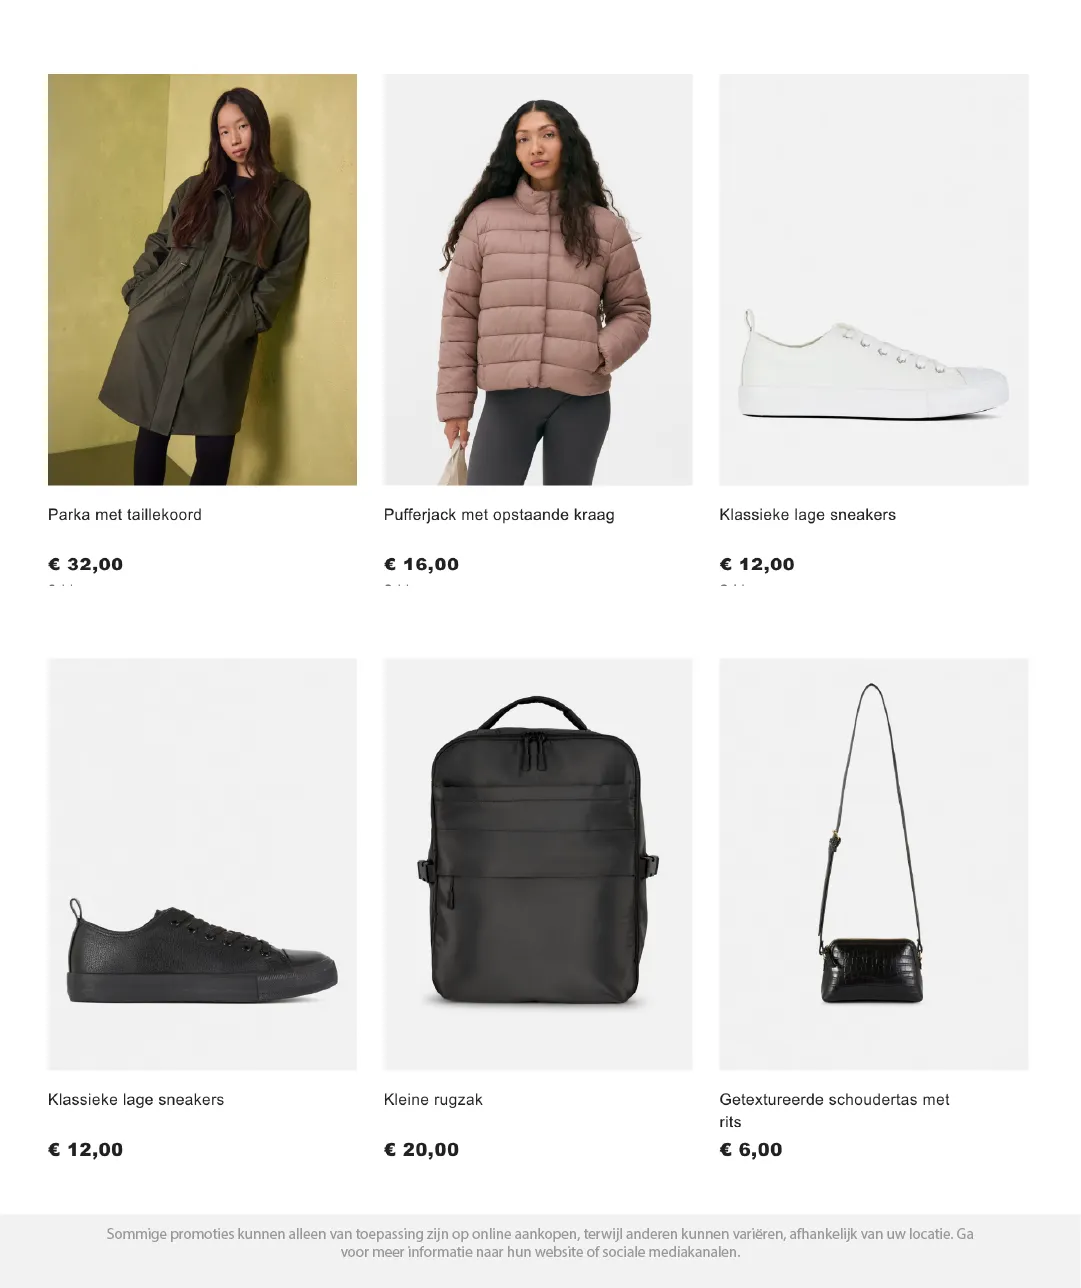The width and height of the screenshot is (1081, 1288).
Task: Click the € 32,00 parka price
Action: (x=86, y=564)
